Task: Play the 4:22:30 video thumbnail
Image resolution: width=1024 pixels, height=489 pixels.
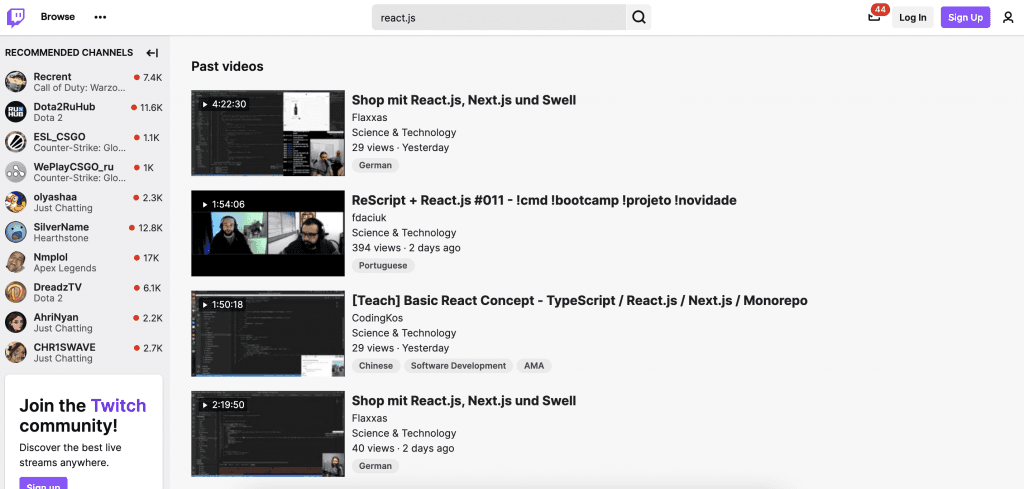Action: click(x=268, y=133)
